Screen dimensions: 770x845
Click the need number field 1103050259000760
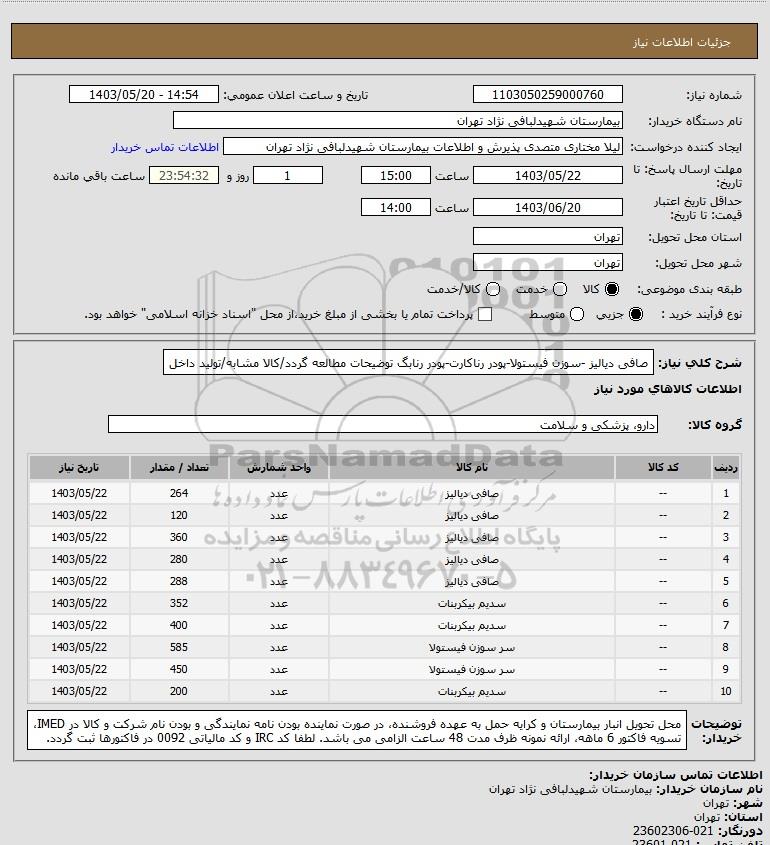(547, 94)
